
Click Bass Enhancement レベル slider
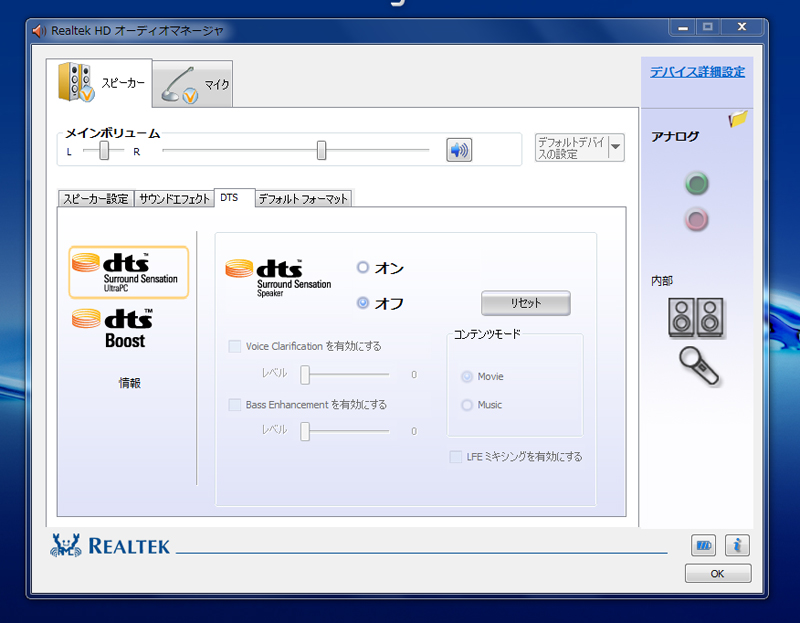pyautogui.click(x=305, y=431)
